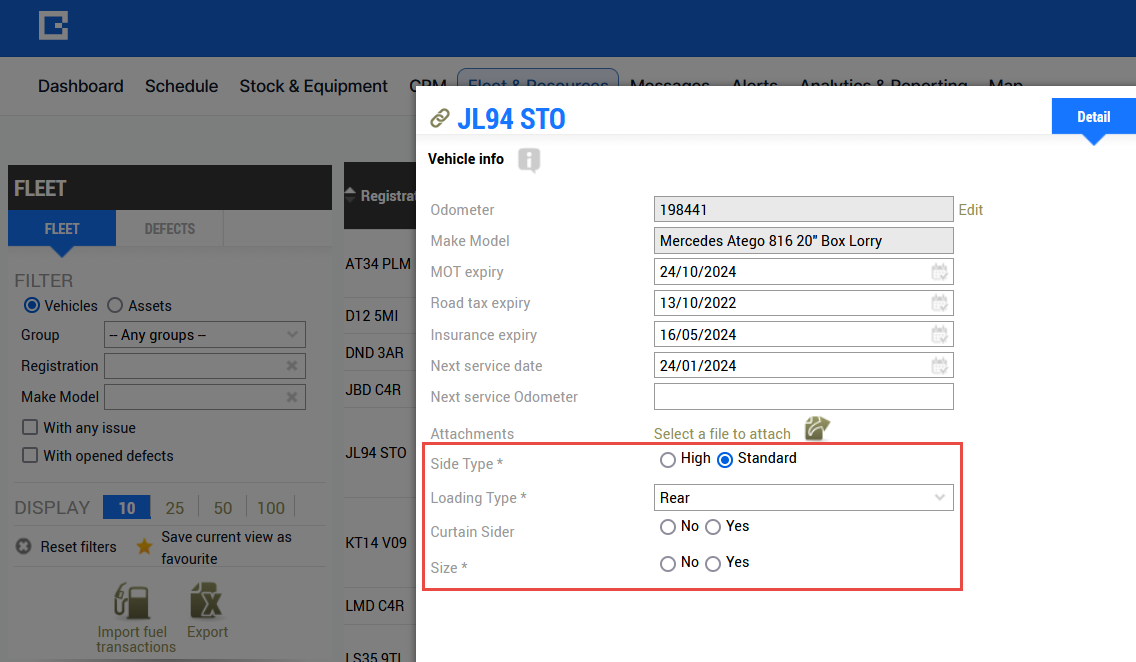Tick the With any issue checkbox
This screenshot has width=1136, height=662.
coord(30,427)
